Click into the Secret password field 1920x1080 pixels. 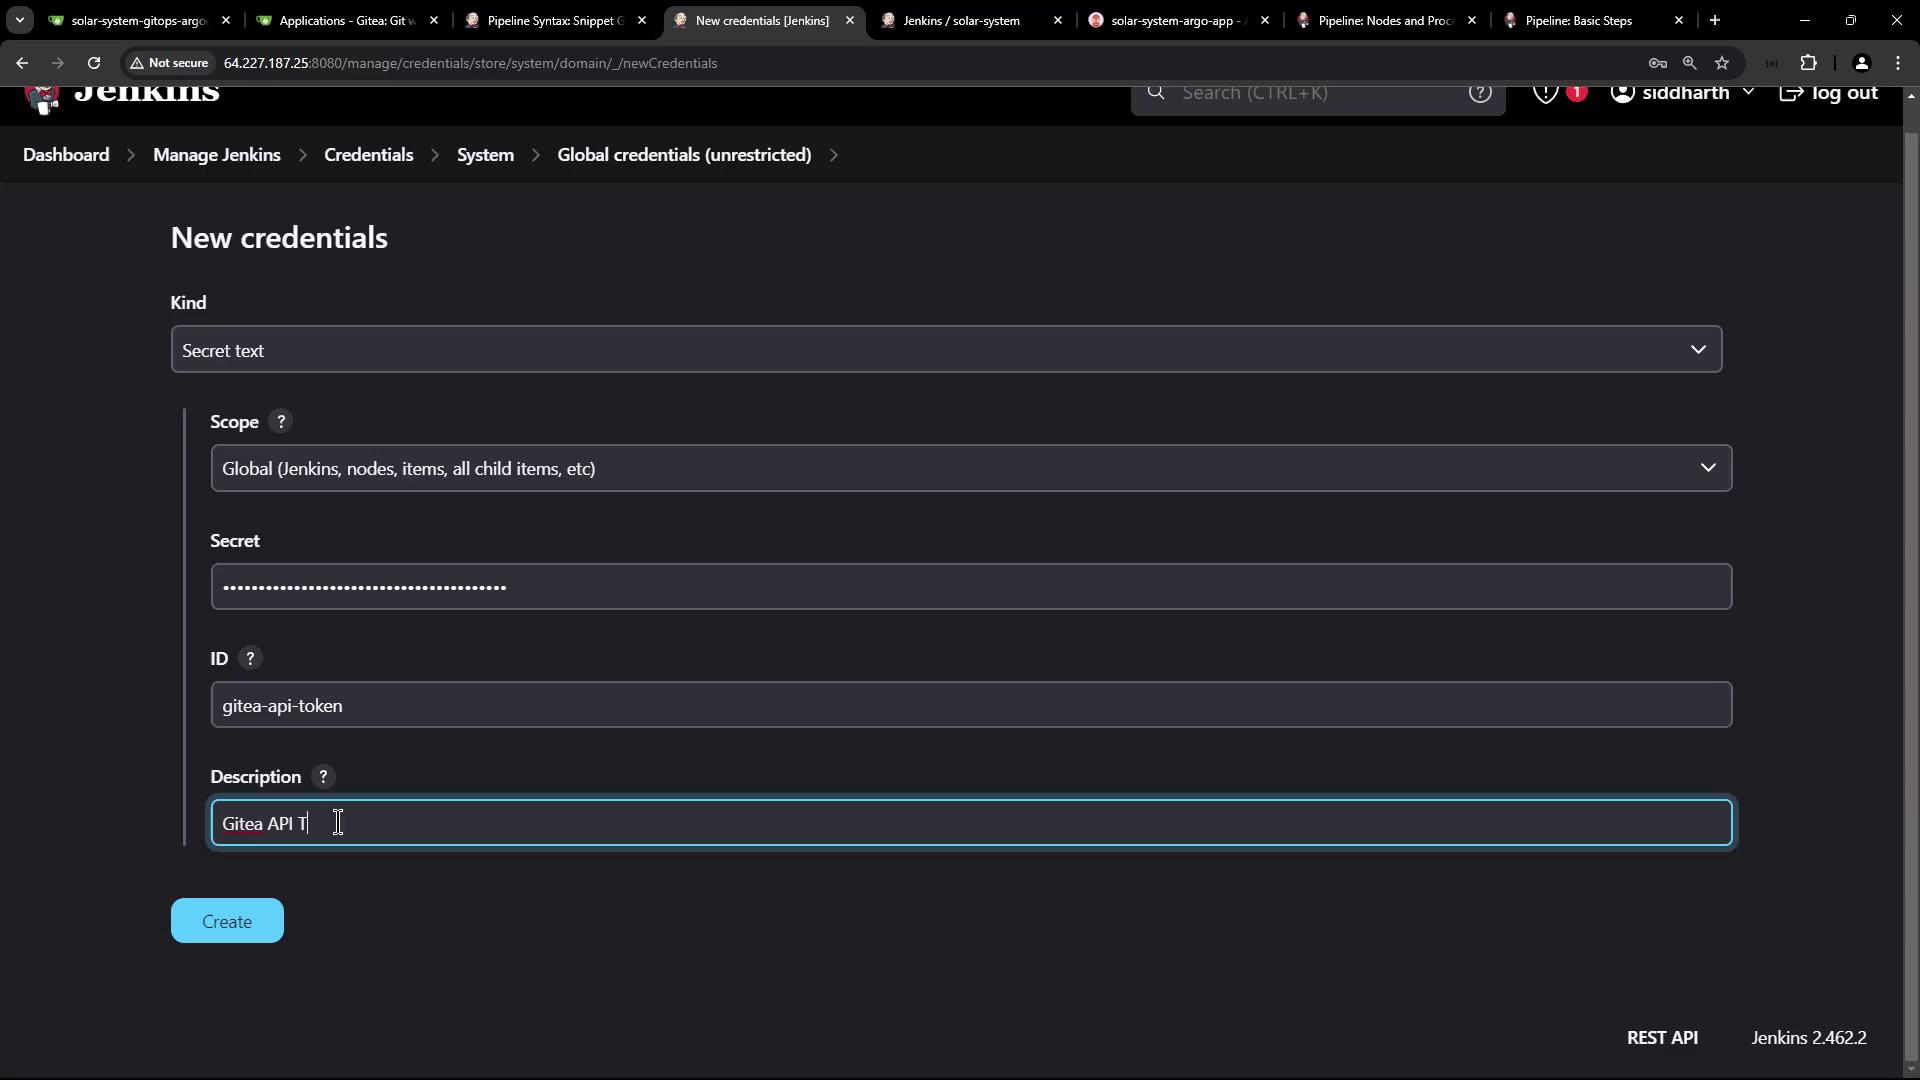[x=970, y=587]
